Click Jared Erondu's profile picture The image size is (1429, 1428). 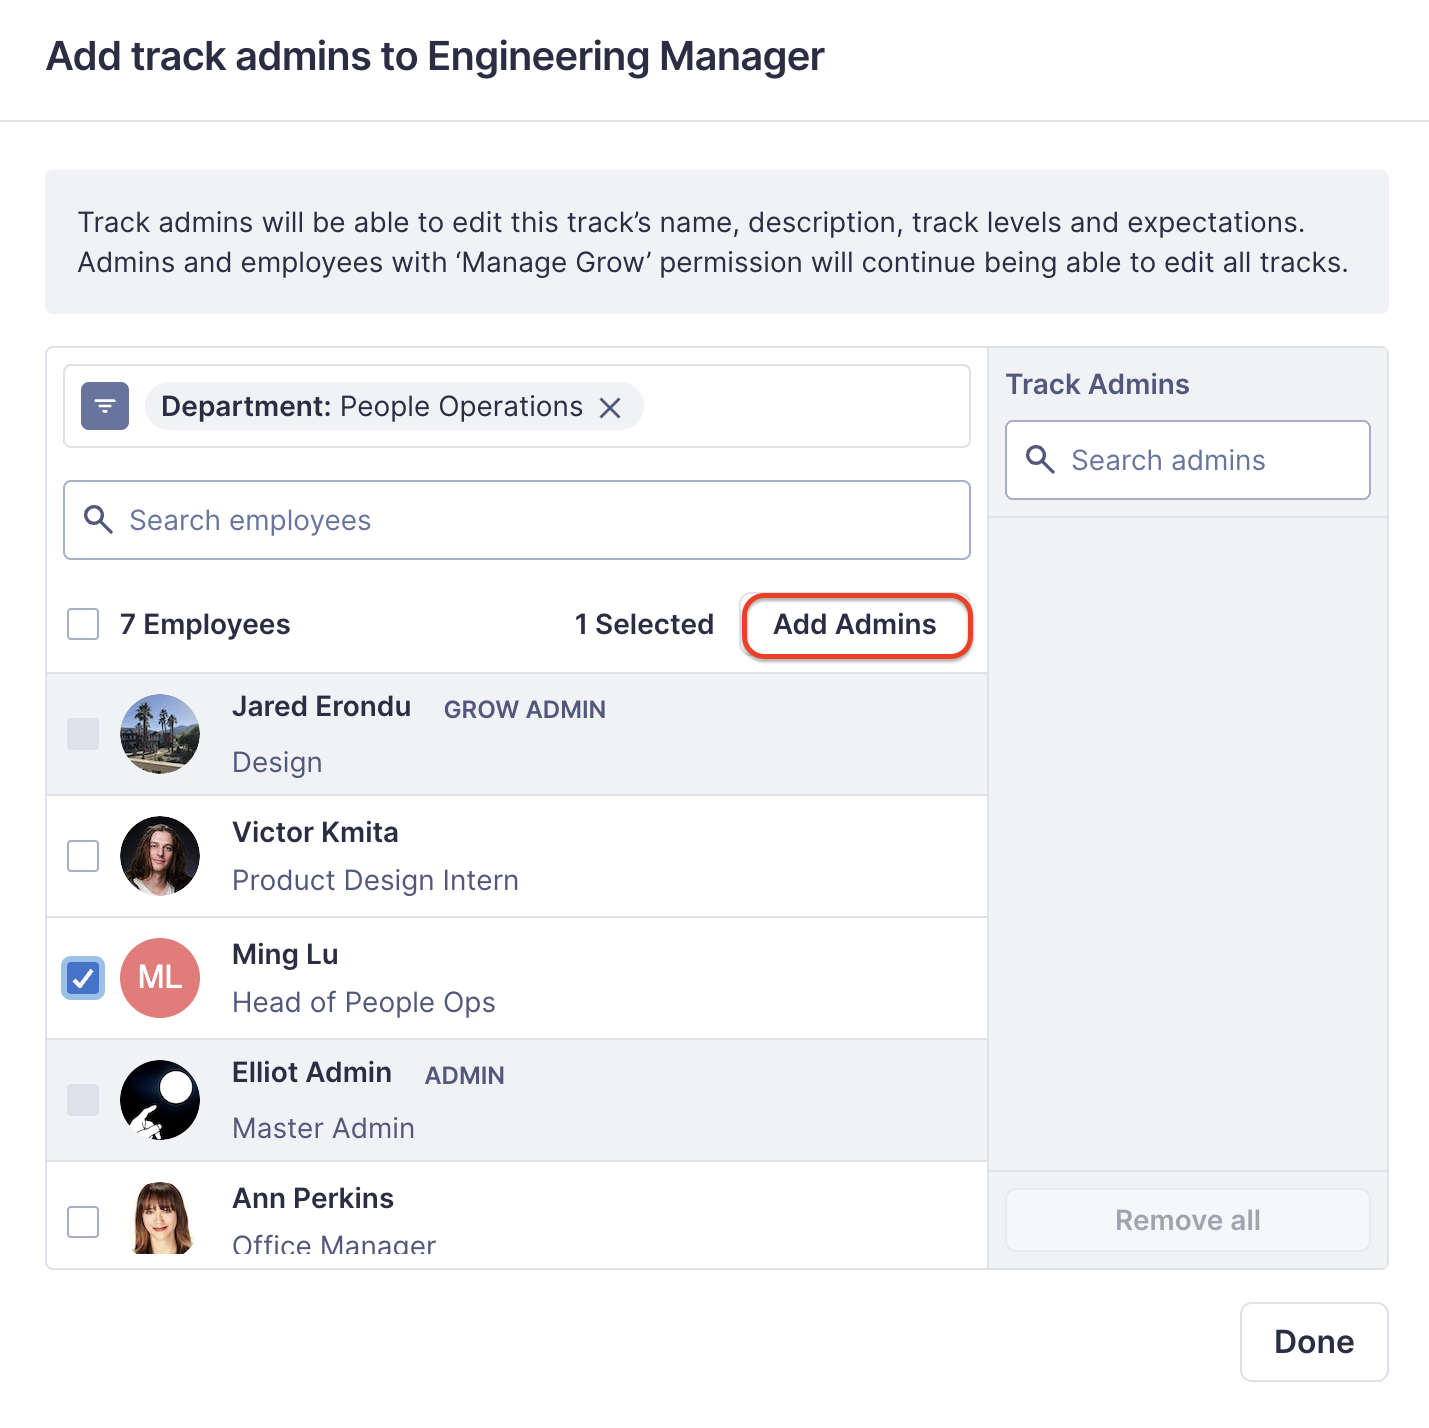160,733
